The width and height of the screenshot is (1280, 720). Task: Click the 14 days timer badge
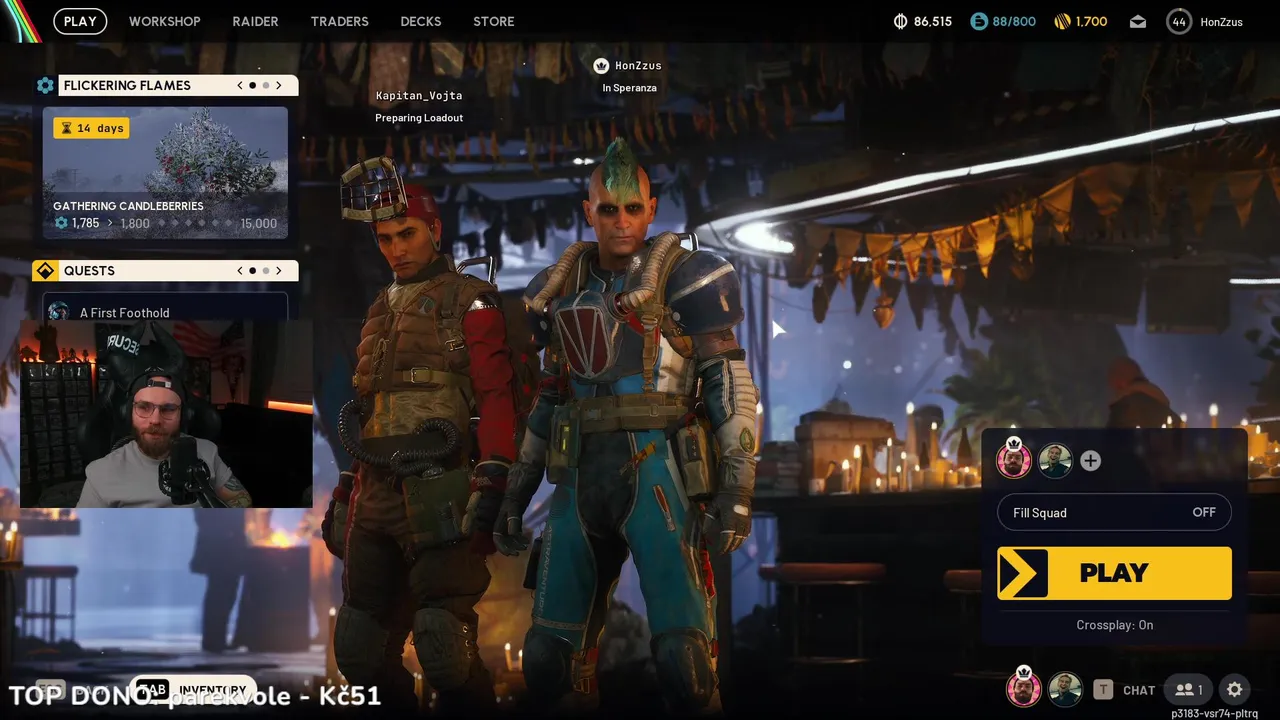[91, 128]
